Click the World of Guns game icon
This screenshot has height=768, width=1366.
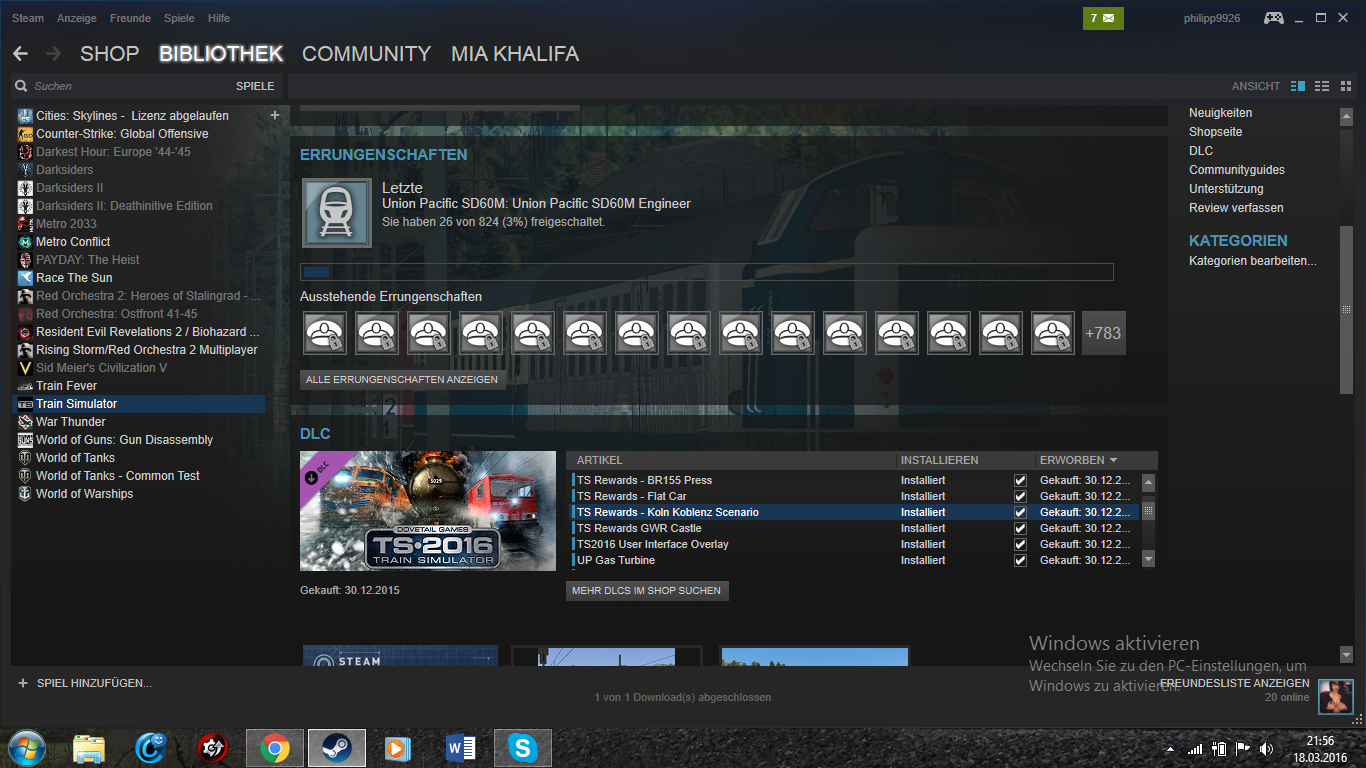coord(26,440)
